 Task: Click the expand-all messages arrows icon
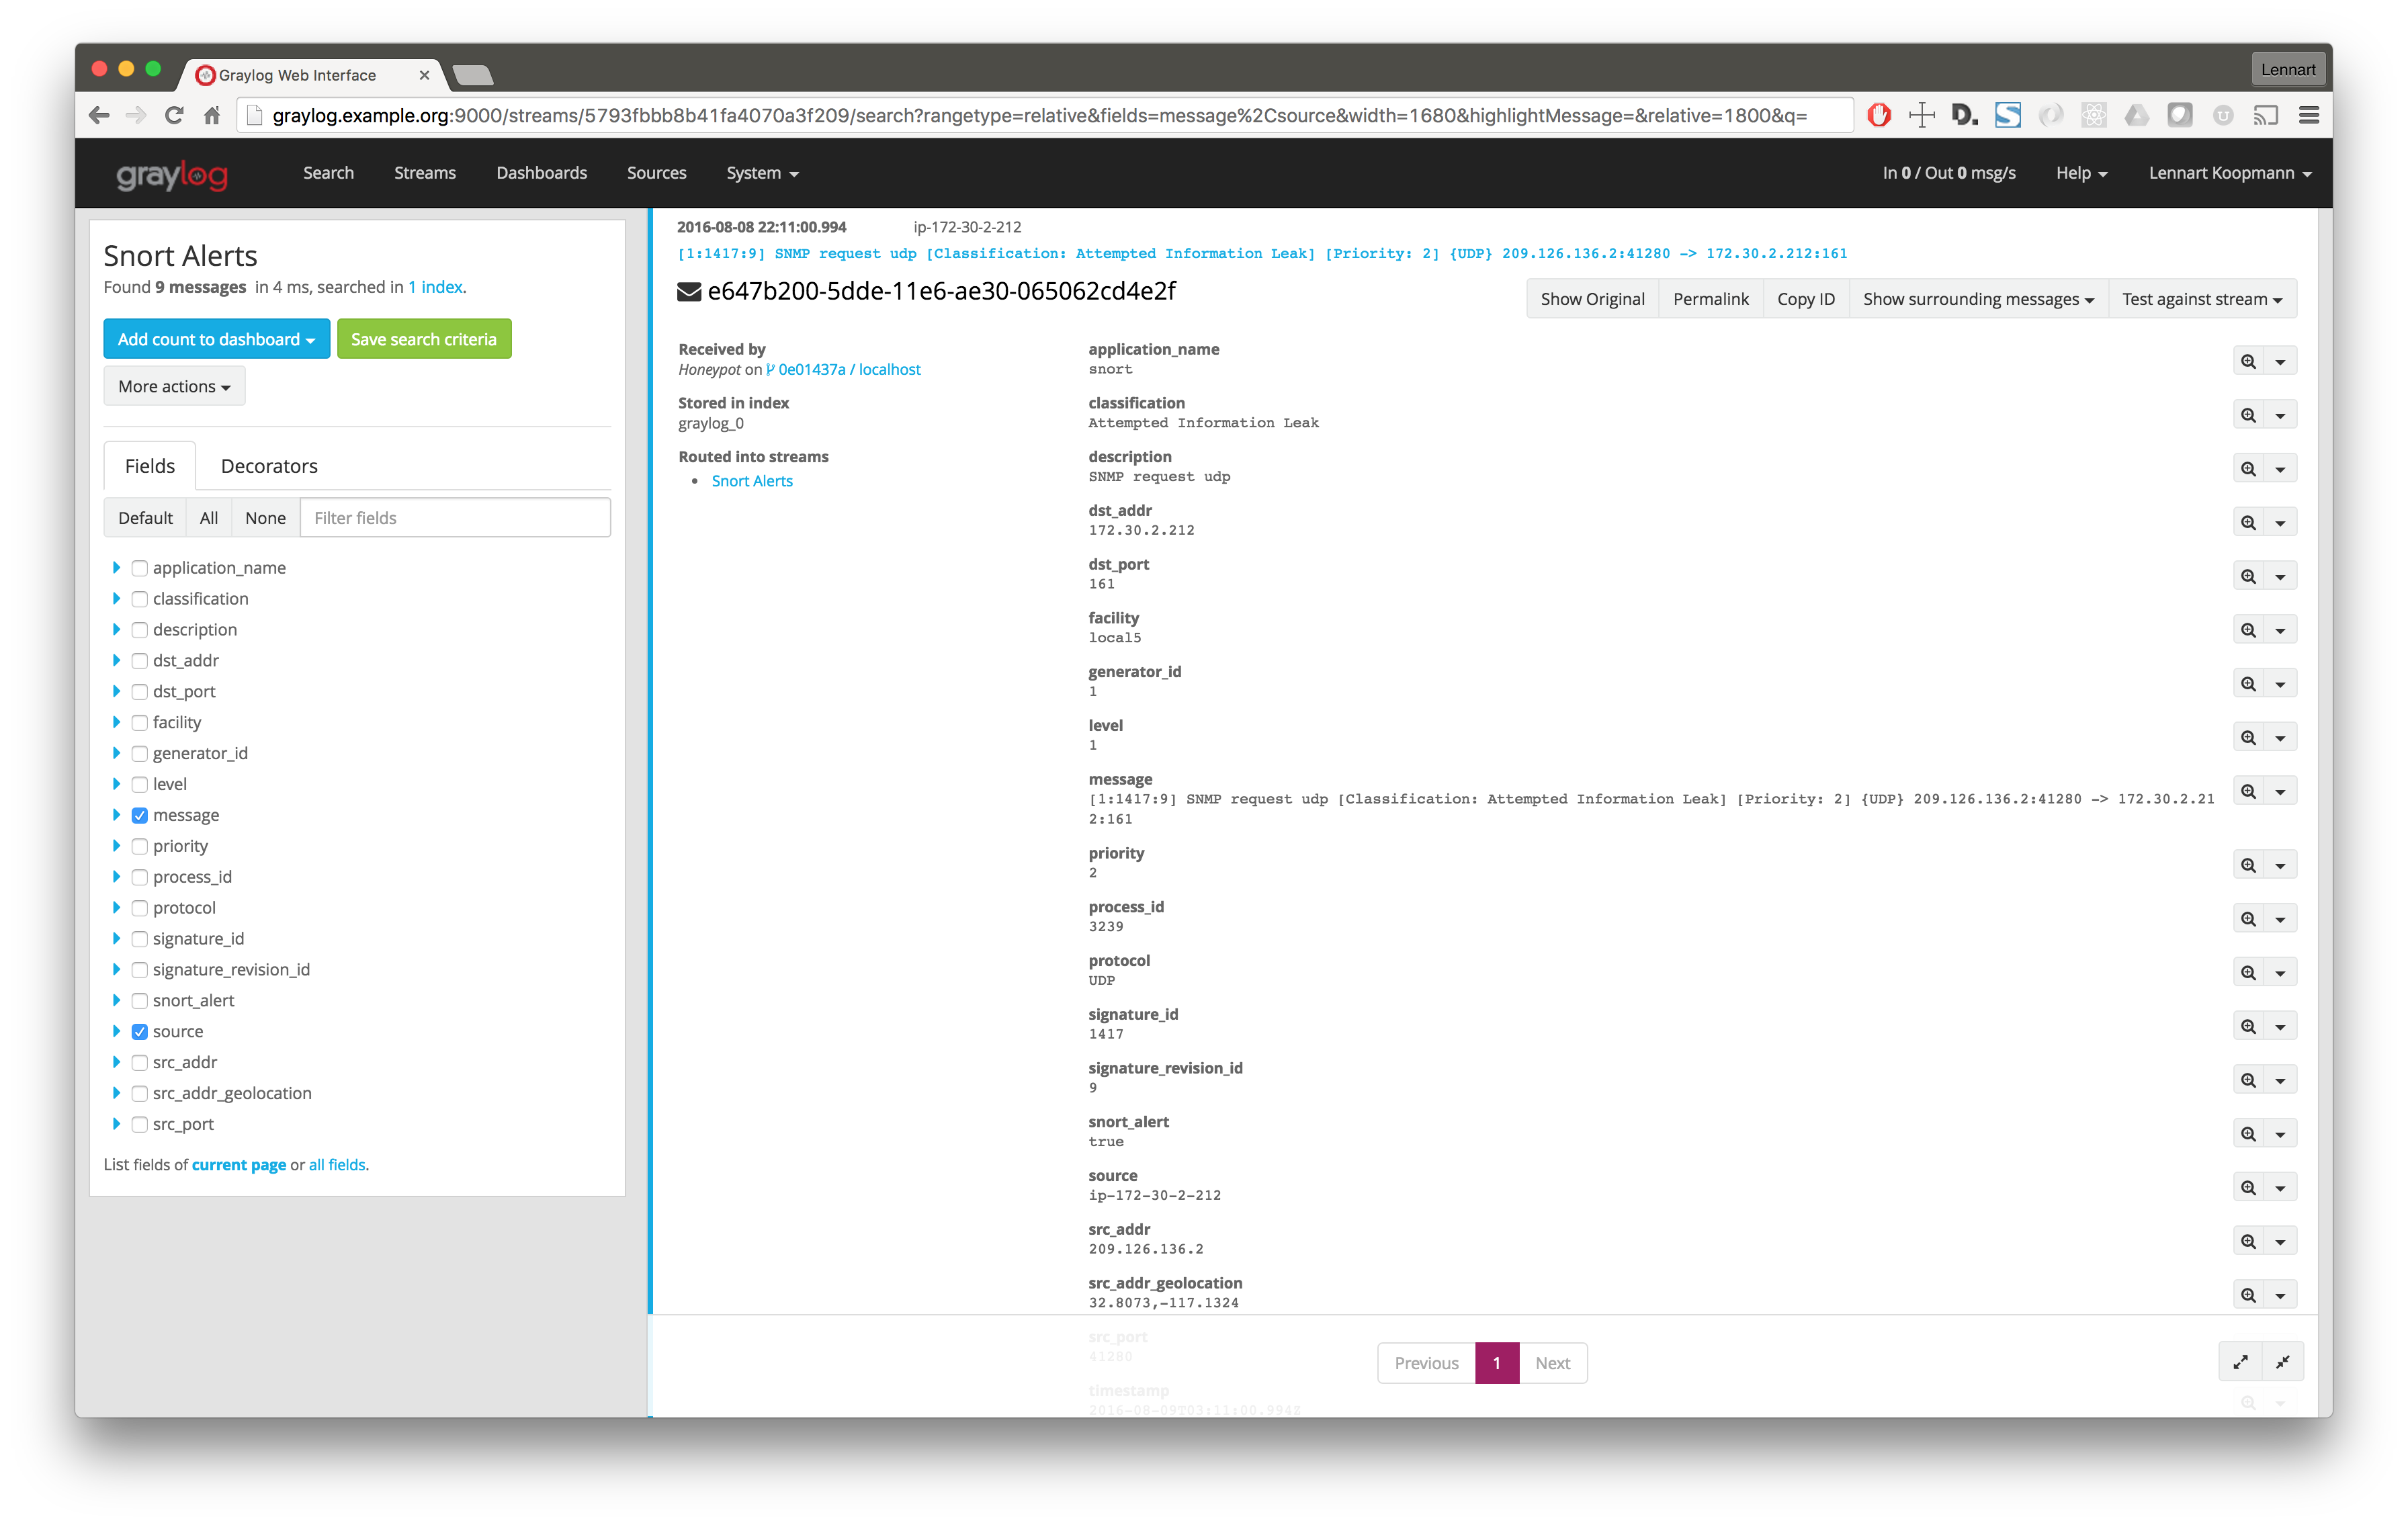pyautogui.click(x=2240, y=1362)
